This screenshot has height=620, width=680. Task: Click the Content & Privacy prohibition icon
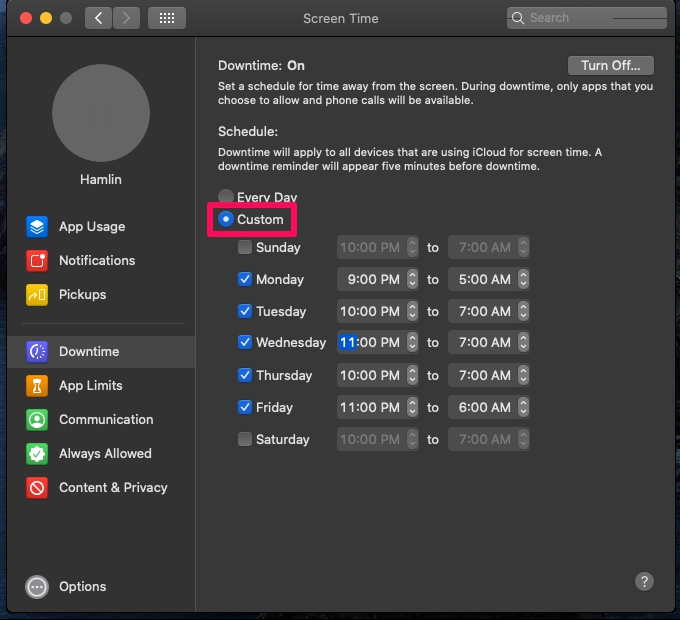pyautogui.click(x=37, y=488)
